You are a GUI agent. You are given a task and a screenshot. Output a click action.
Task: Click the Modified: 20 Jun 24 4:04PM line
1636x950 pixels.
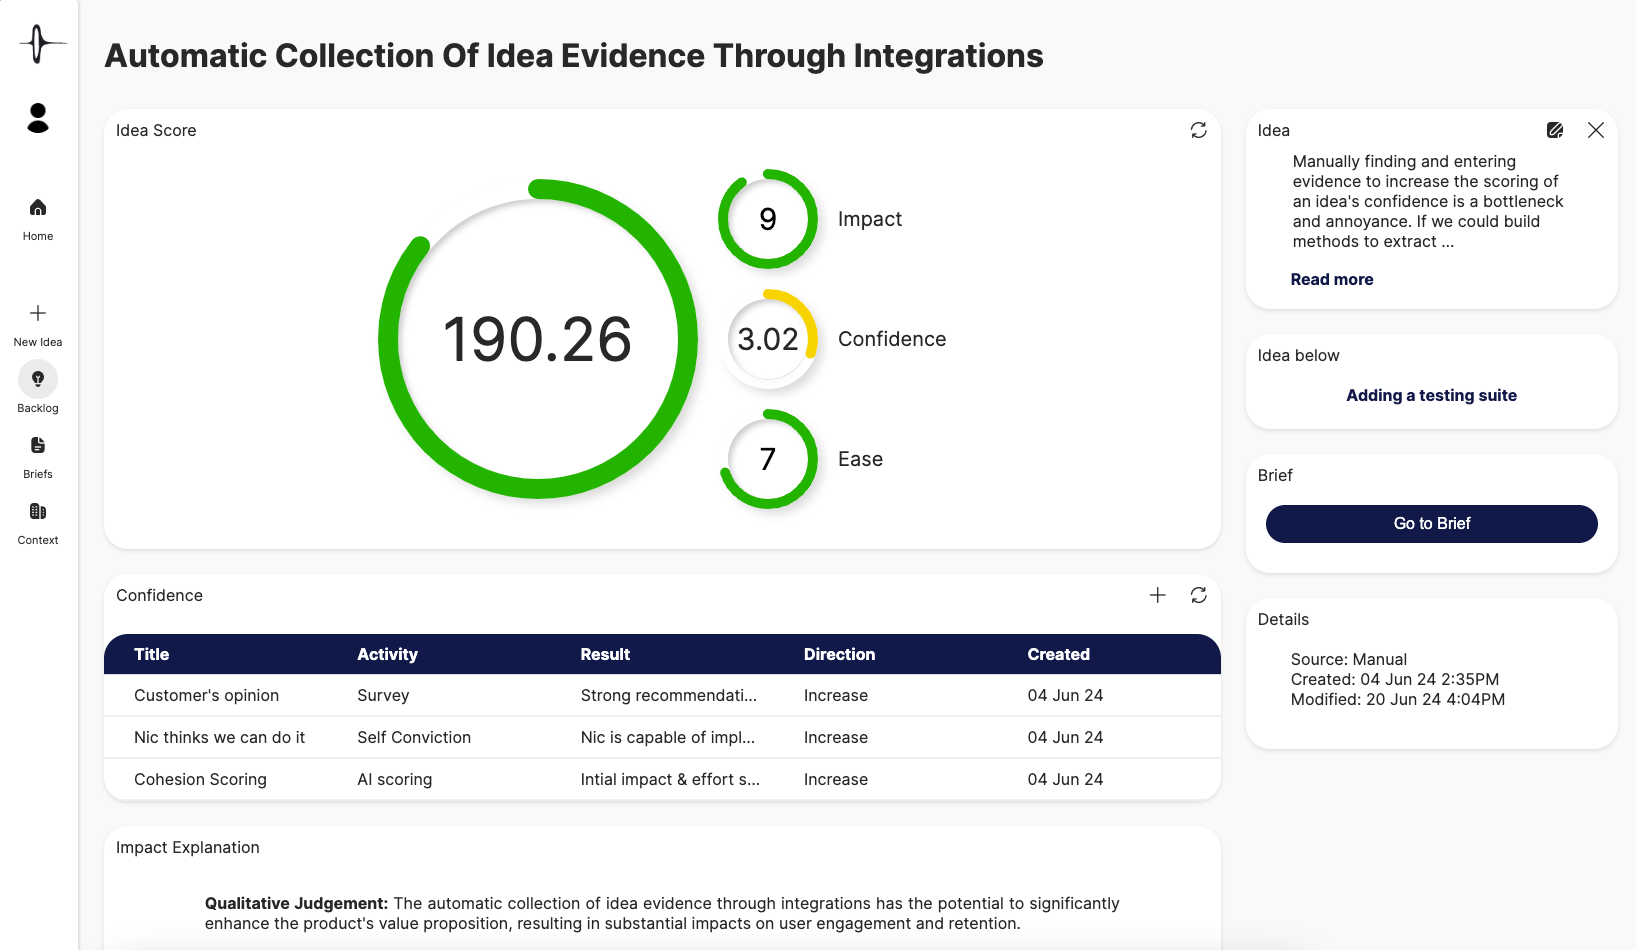[x=1397, y=699]
